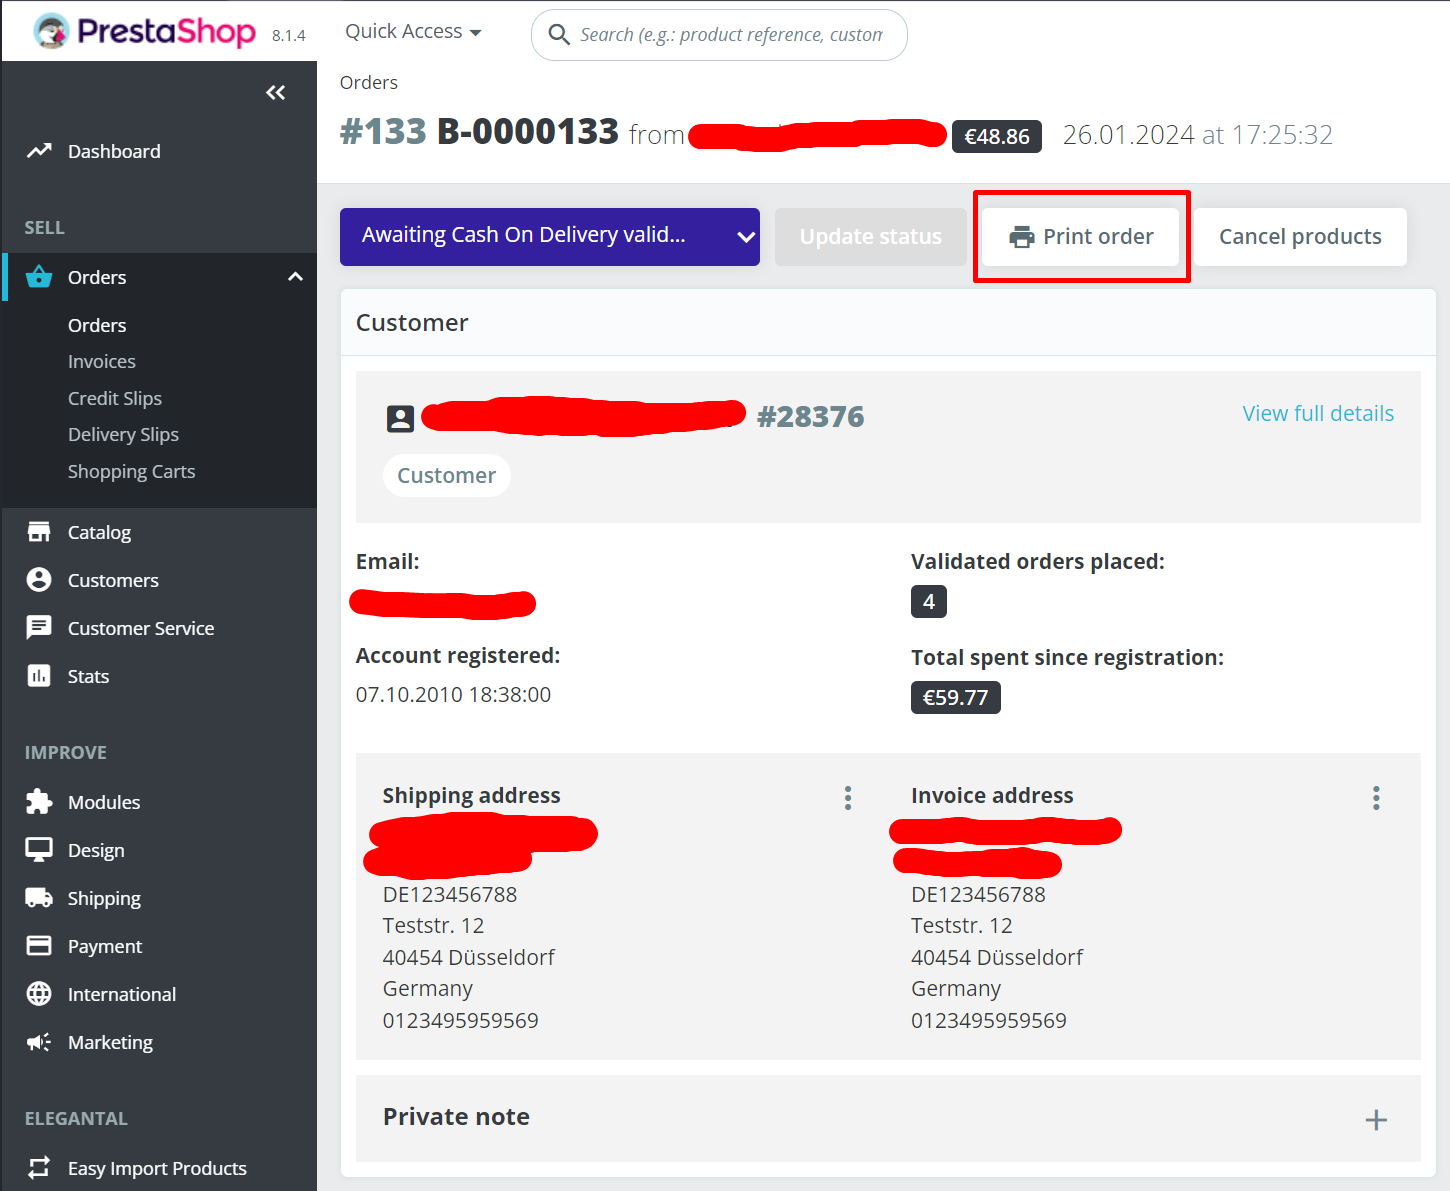Click the Payment card icon

(x=39, y=946)
